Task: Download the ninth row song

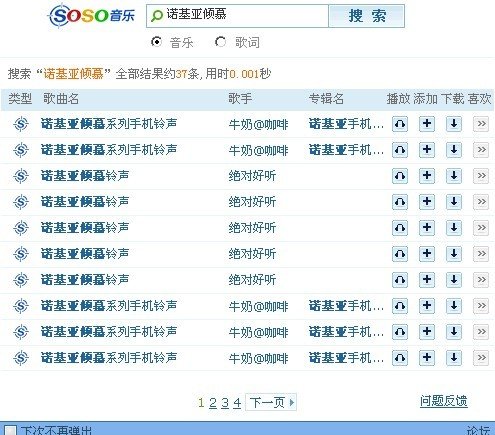Action: 454,332
